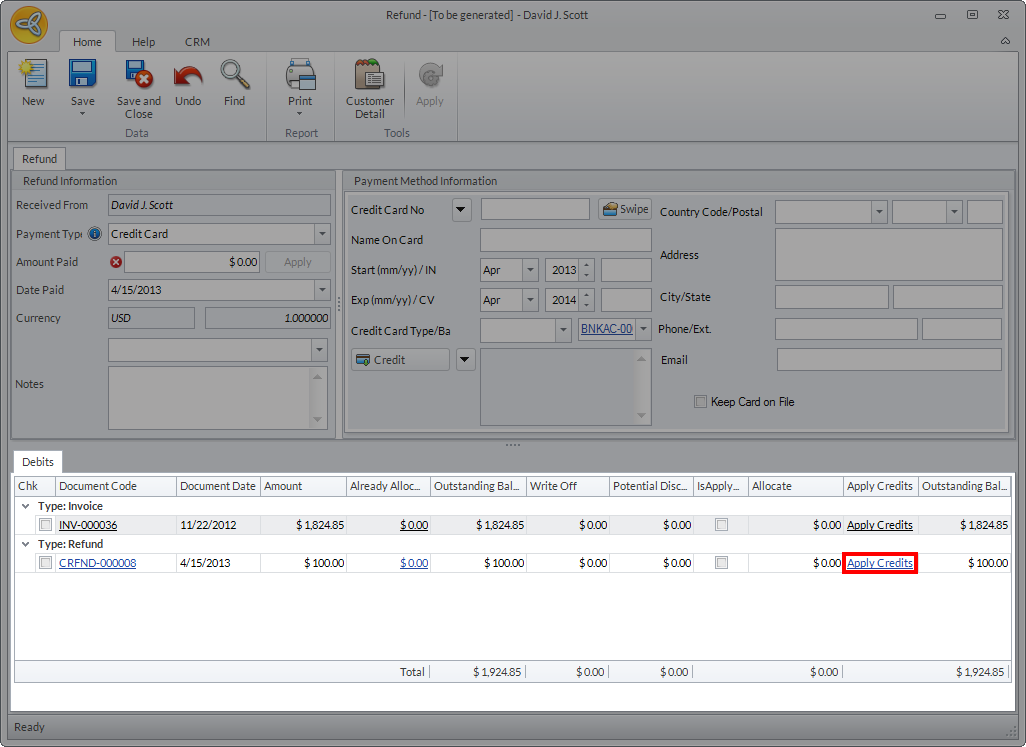Switch to the CRM ribbon tab
The image size is (1026, 747).
(x=197, y=42)
